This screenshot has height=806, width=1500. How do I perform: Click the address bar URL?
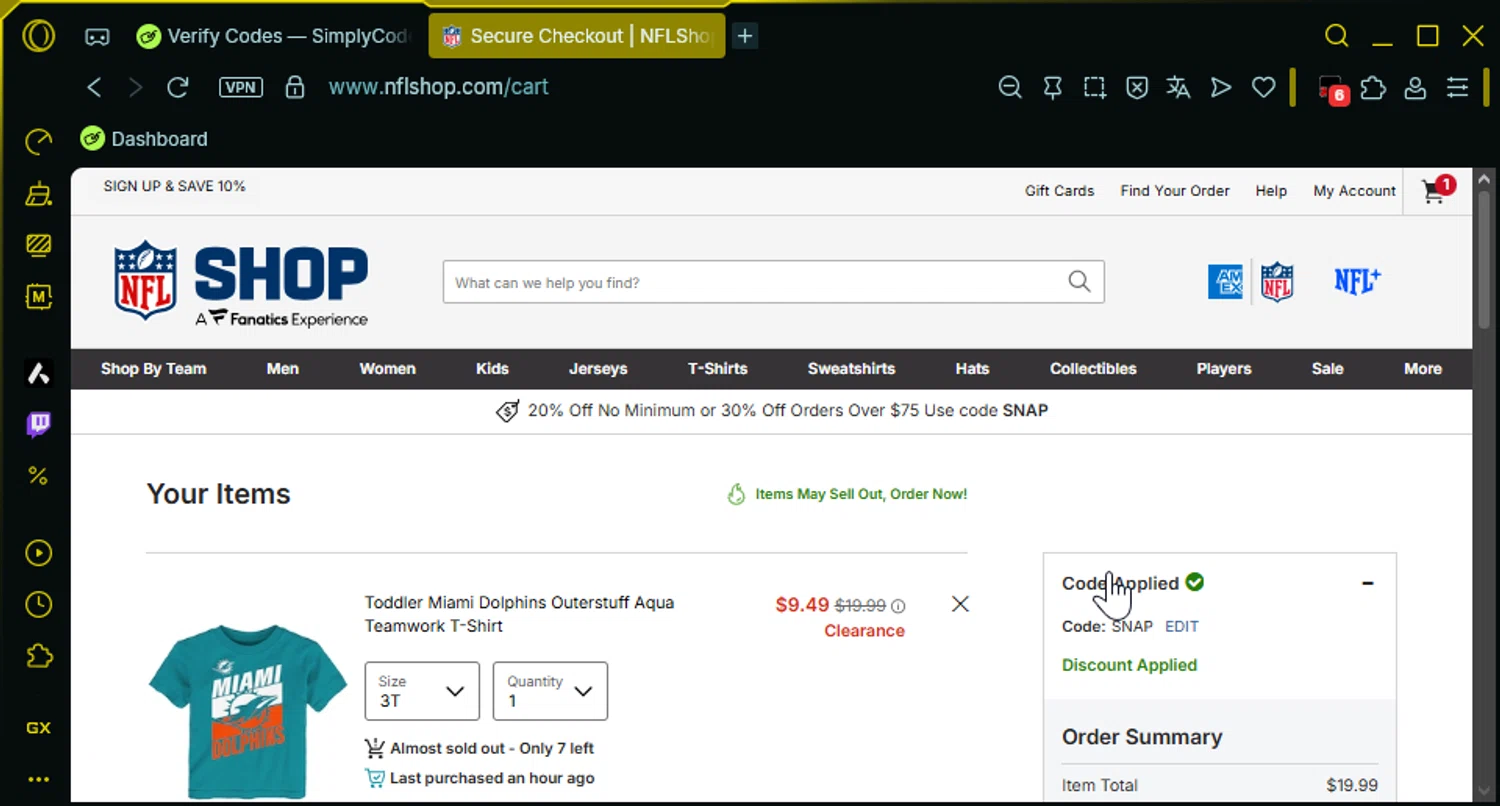(438, 87)
